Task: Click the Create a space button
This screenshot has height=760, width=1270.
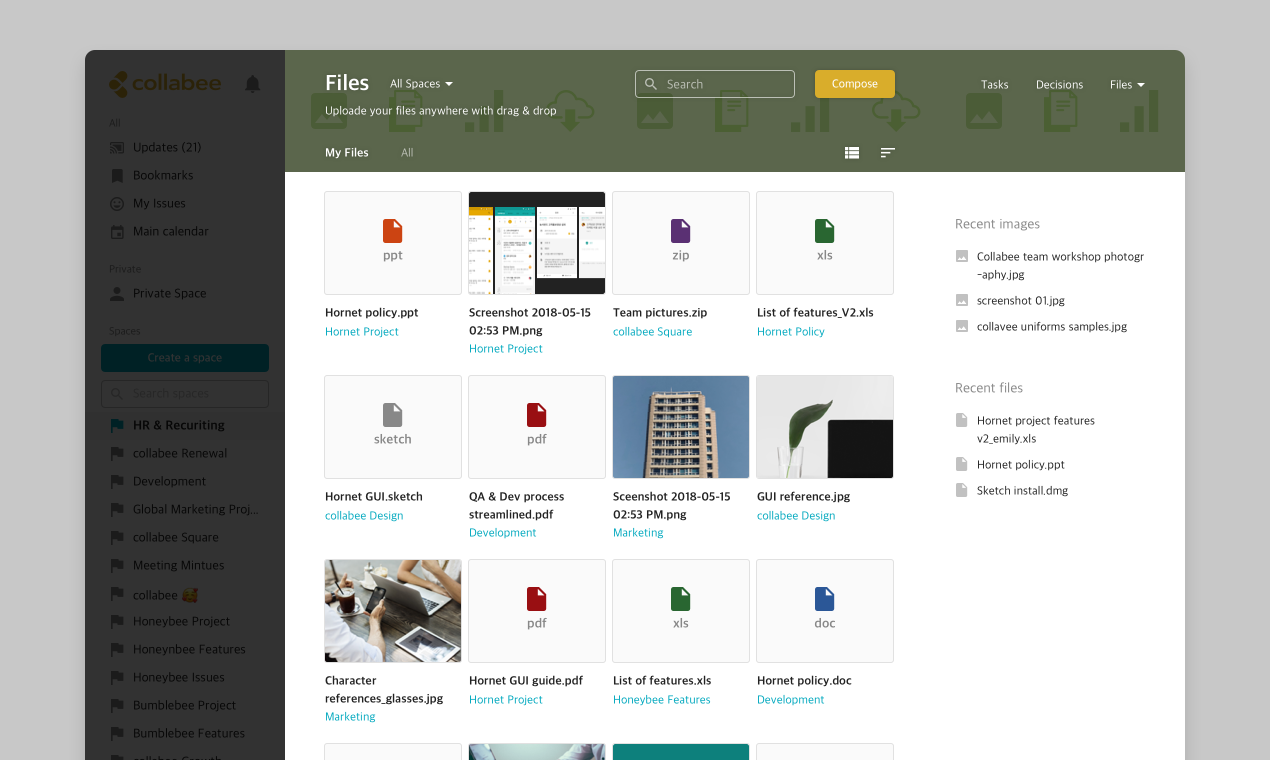Action: point(185,358)
